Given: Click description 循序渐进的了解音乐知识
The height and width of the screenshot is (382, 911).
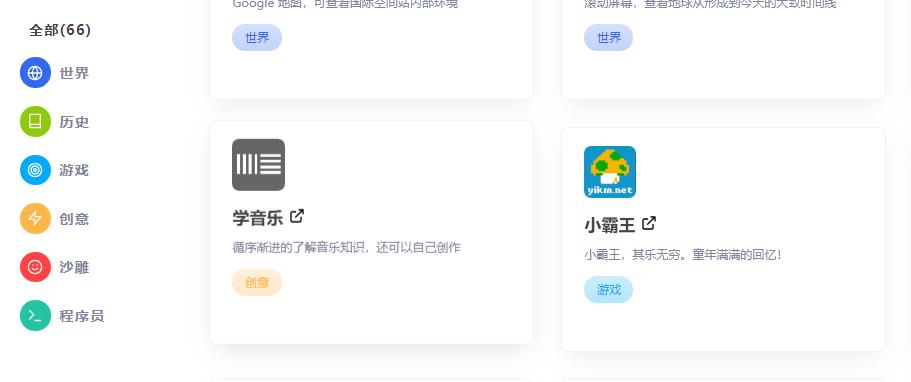Looking at the screenshot, I should pyautogui.click(x=346, y=248).
